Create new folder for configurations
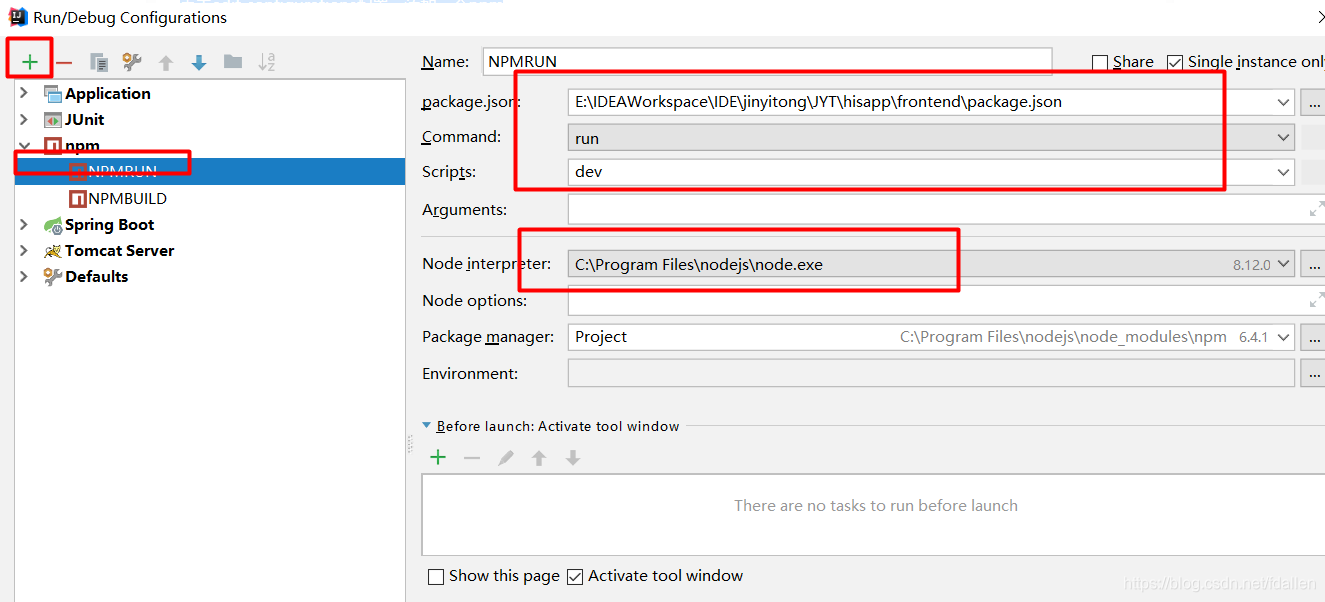 coord(233,62)
